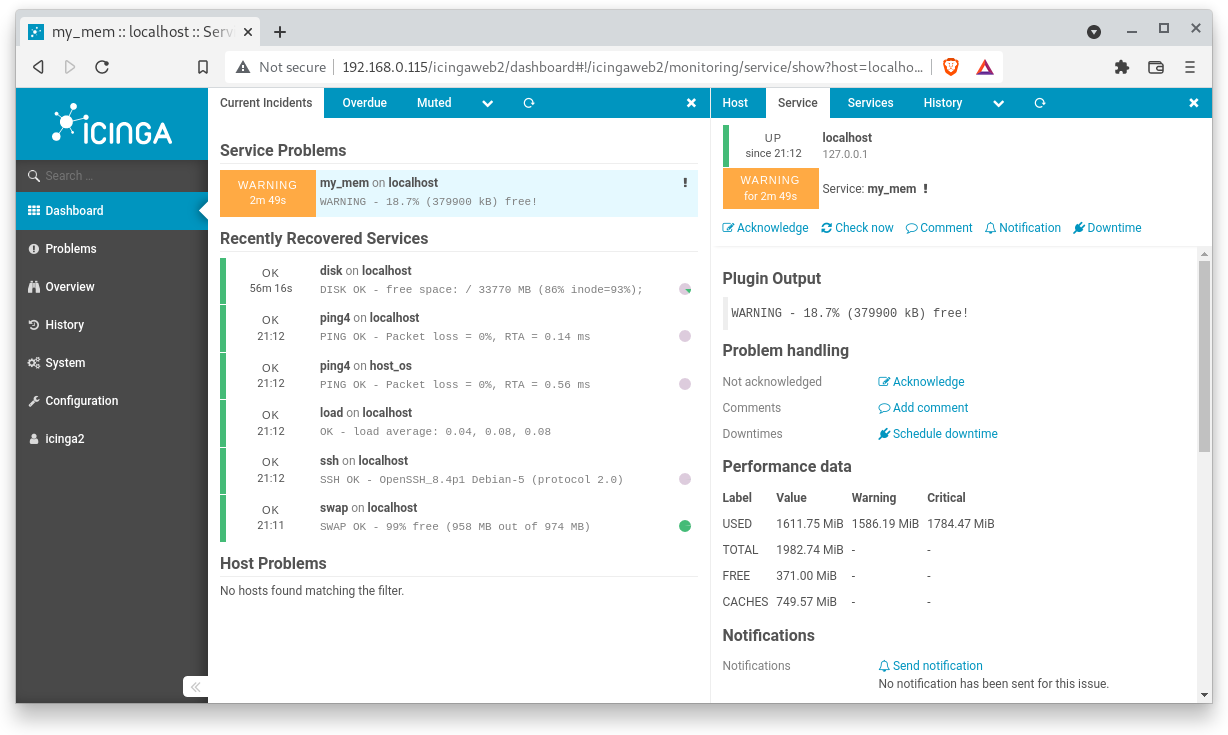This screenshot has height=735, width=1228.
Task: Expand the dashboard tabs chevron dropdown
Action: pyautogui.click(x=487, y=102)
